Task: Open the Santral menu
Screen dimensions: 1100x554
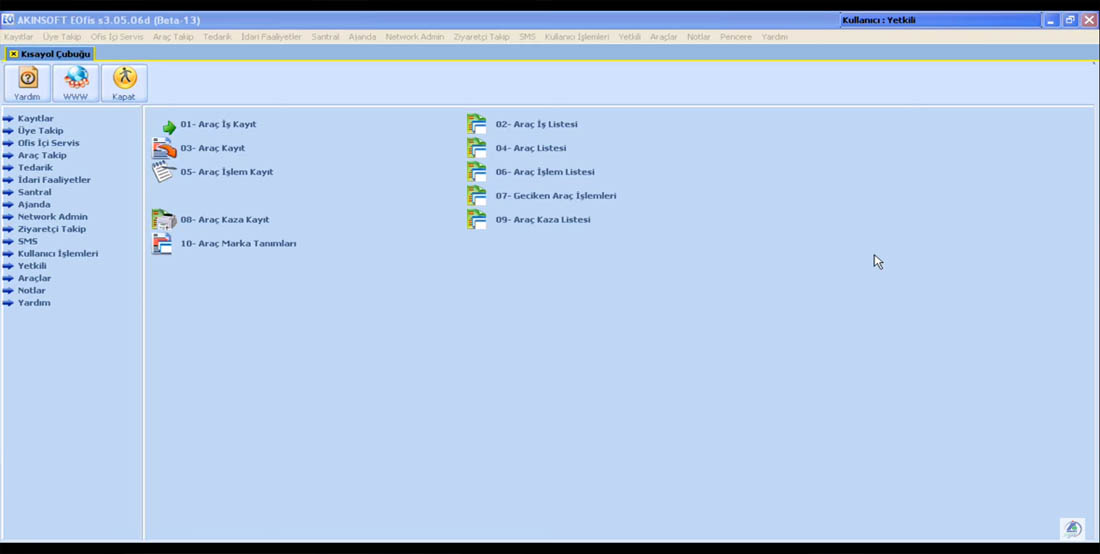Action: [x=326, y=37]
